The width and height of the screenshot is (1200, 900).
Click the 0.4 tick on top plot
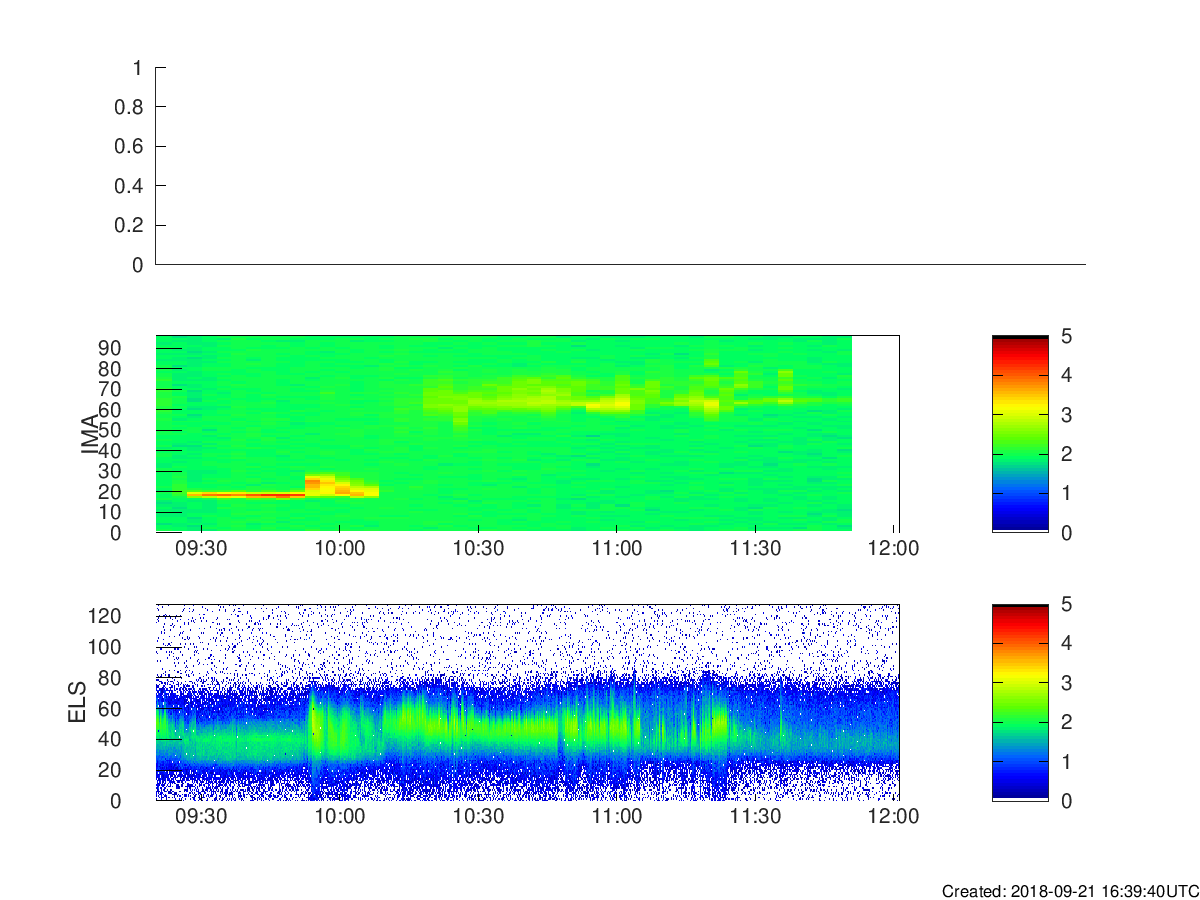click(130, 186)
